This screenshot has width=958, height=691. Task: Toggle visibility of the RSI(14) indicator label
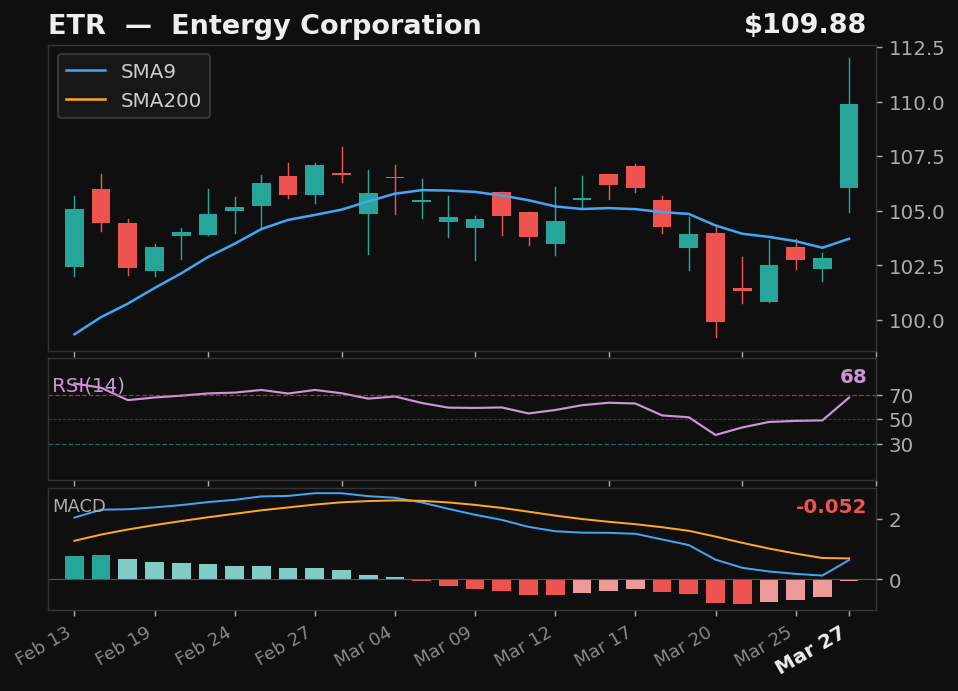click(88, 384)
